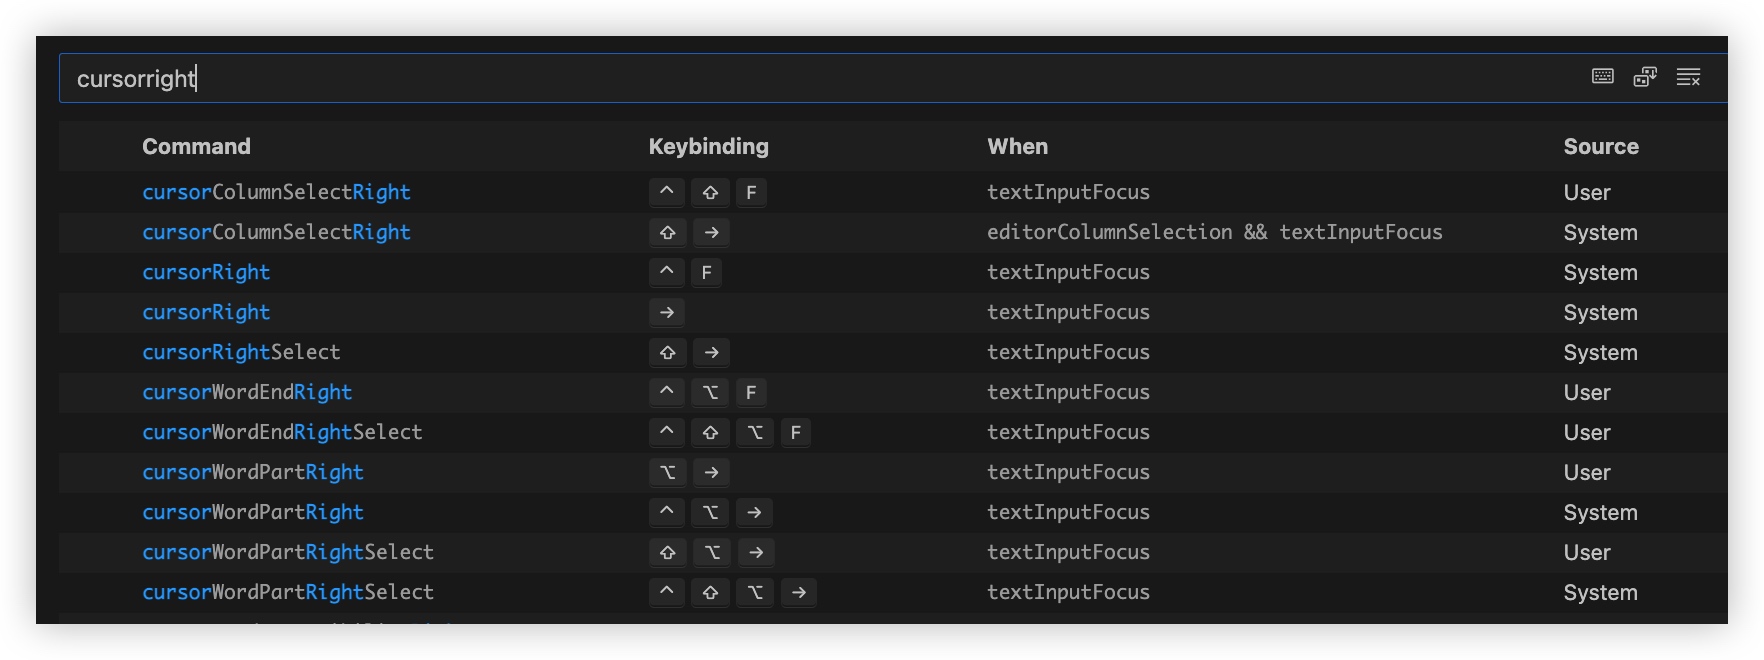Screen dimensions: 1764x660
Task: Click the Record Keys keyboard icon
Action: [x=1602, y=77]
